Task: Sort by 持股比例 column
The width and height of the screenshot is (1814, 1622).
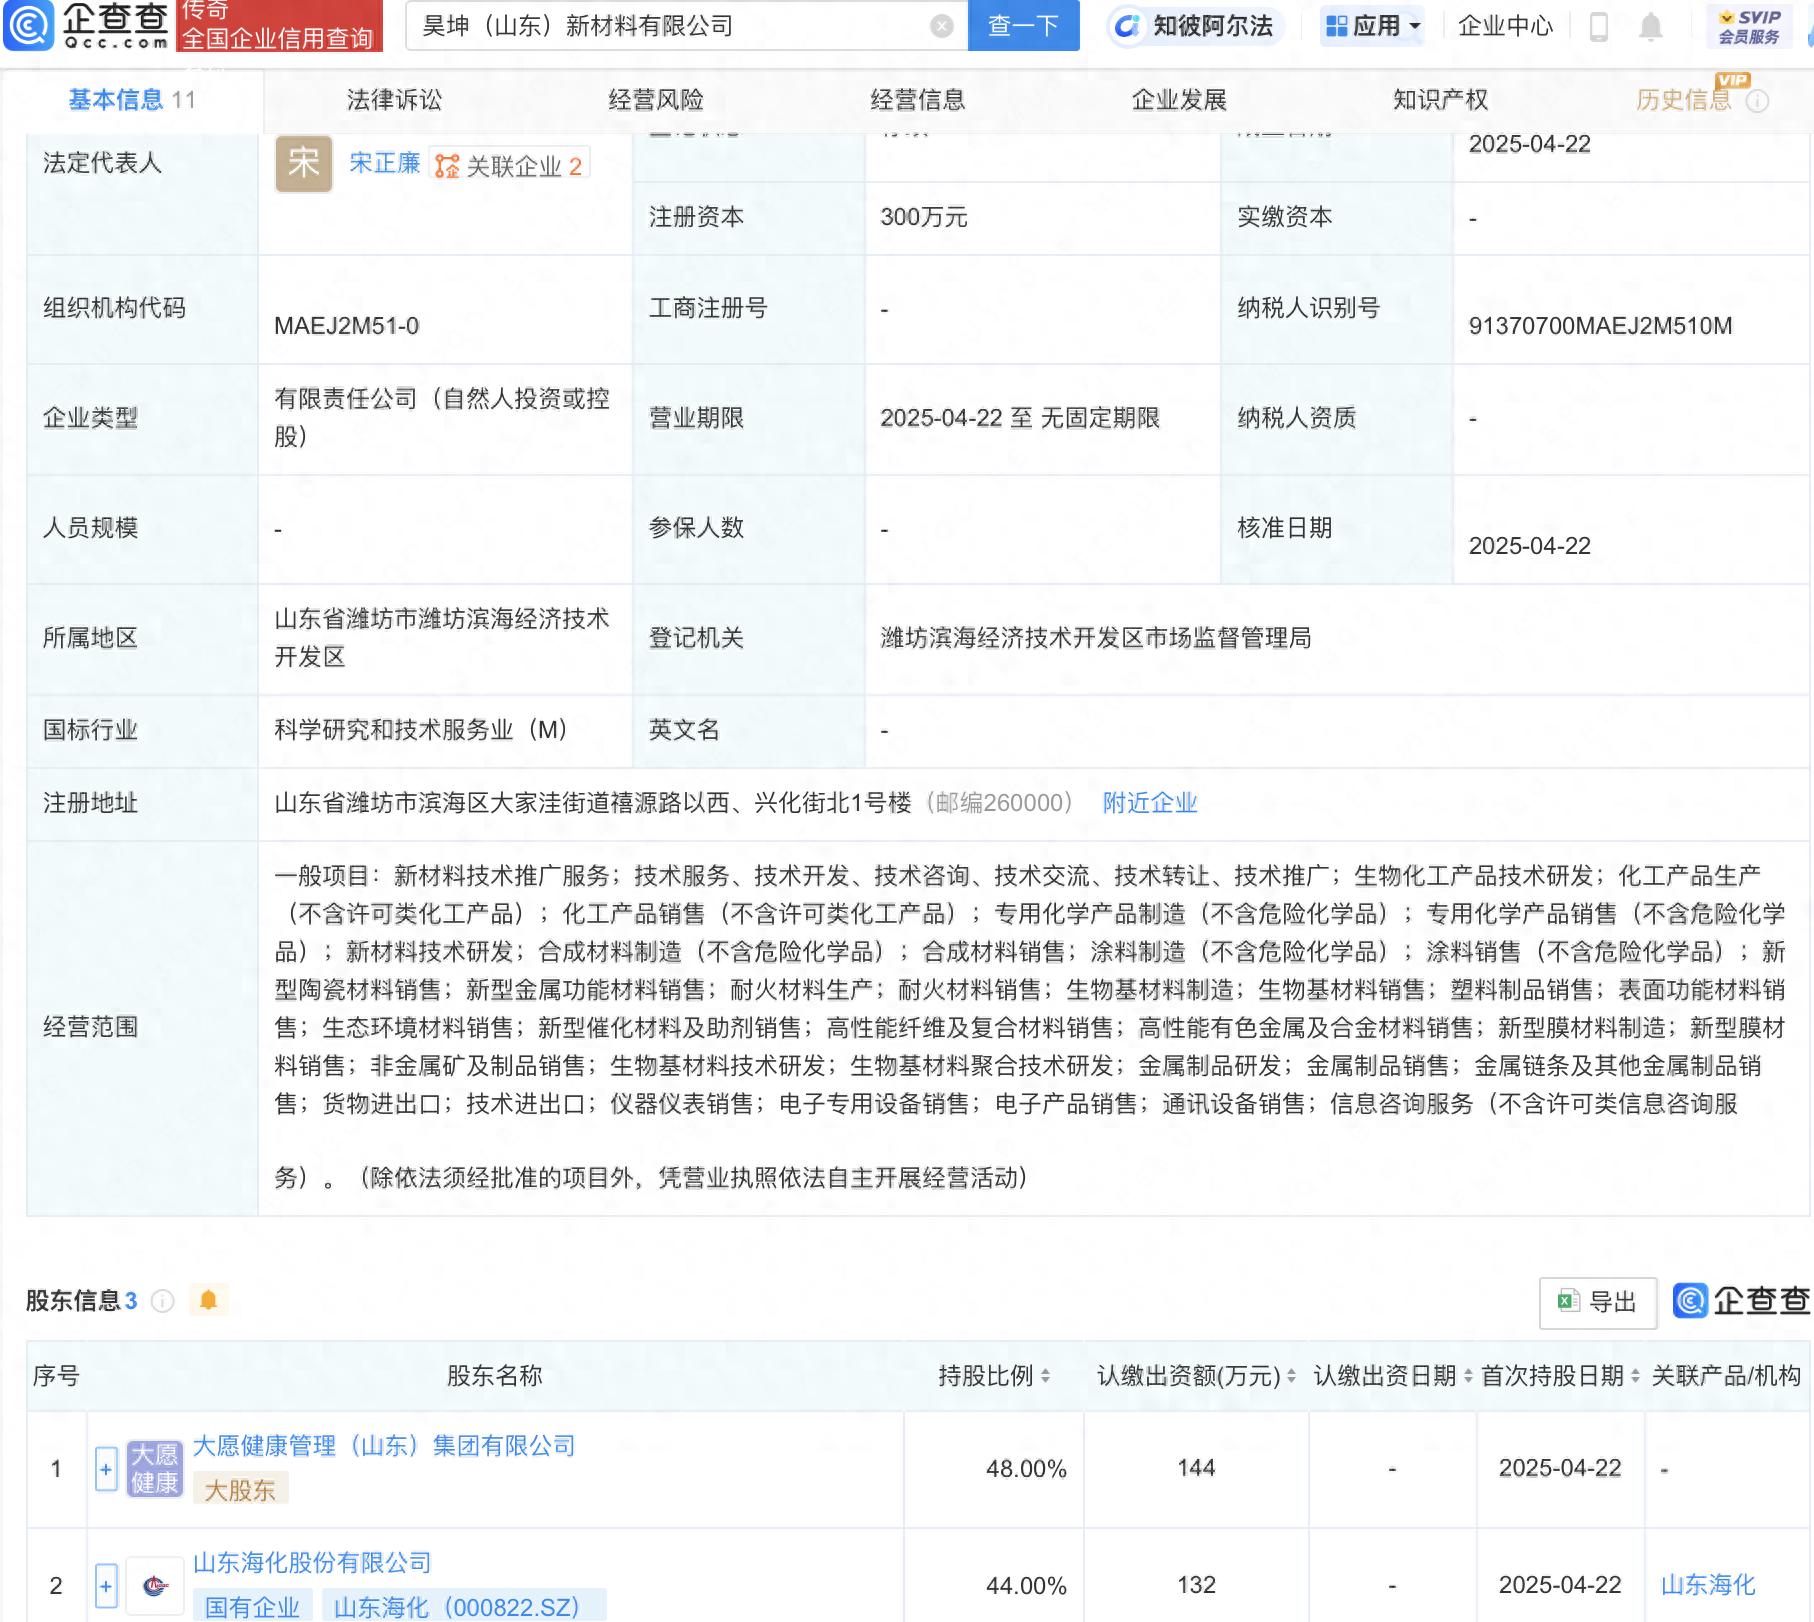Action: pyautogui.click(x=1045, y=1376)
